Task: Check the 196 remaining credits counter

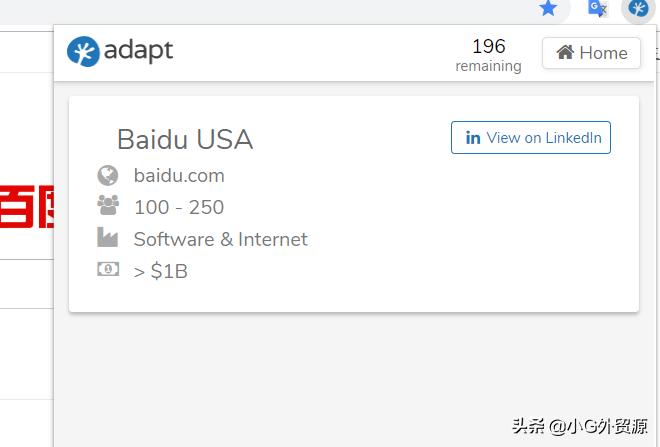Action: pyautogui.click(x=488, y=55)
